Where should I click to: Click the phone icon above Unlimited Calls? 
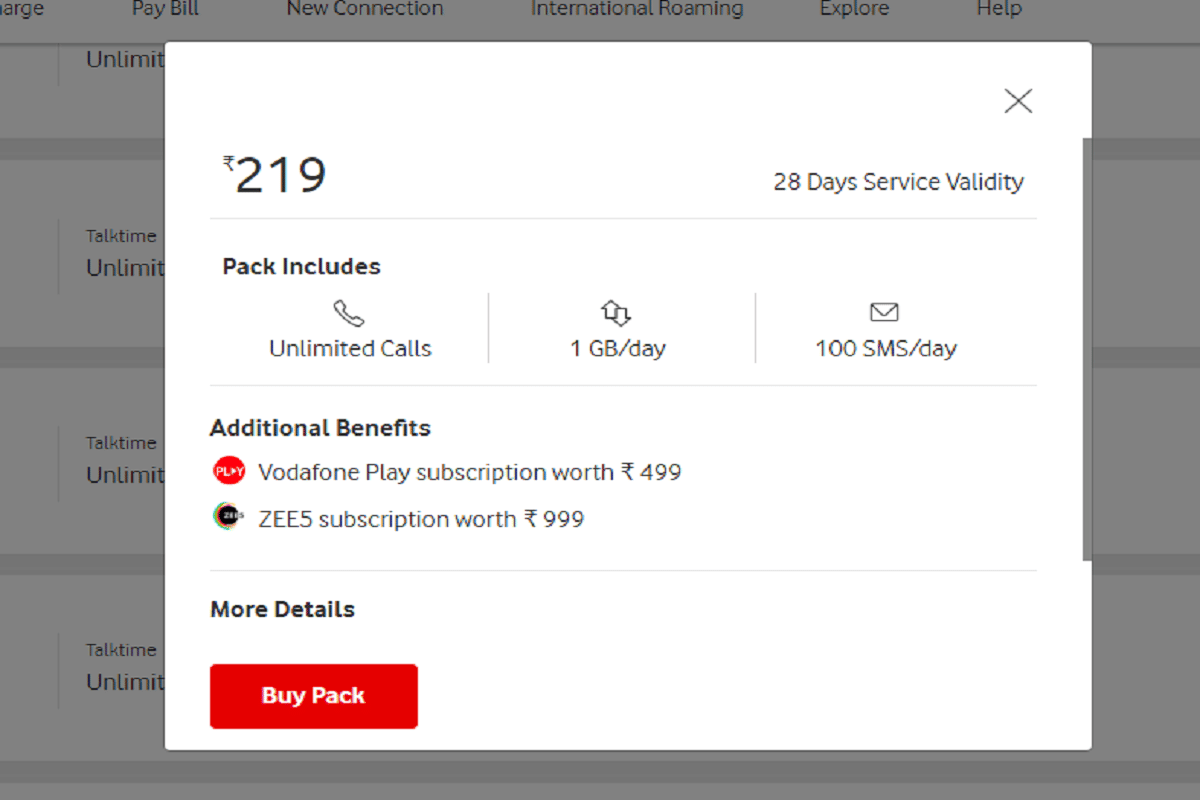pos(350,312)
